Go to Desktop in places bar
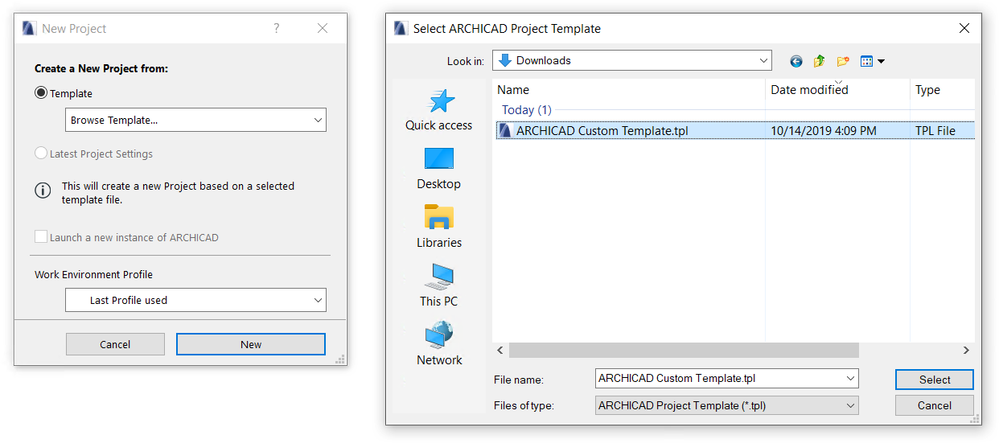Screen dimensions: 999x443 pyautogui.click(x=439, y=169)
